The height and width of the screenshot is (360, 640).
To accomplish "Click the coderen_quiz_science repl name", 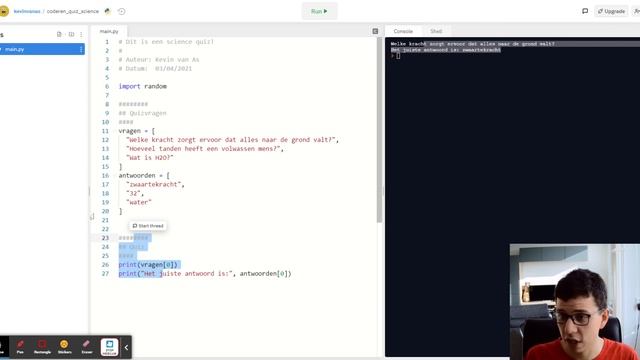I will point(73,11).
